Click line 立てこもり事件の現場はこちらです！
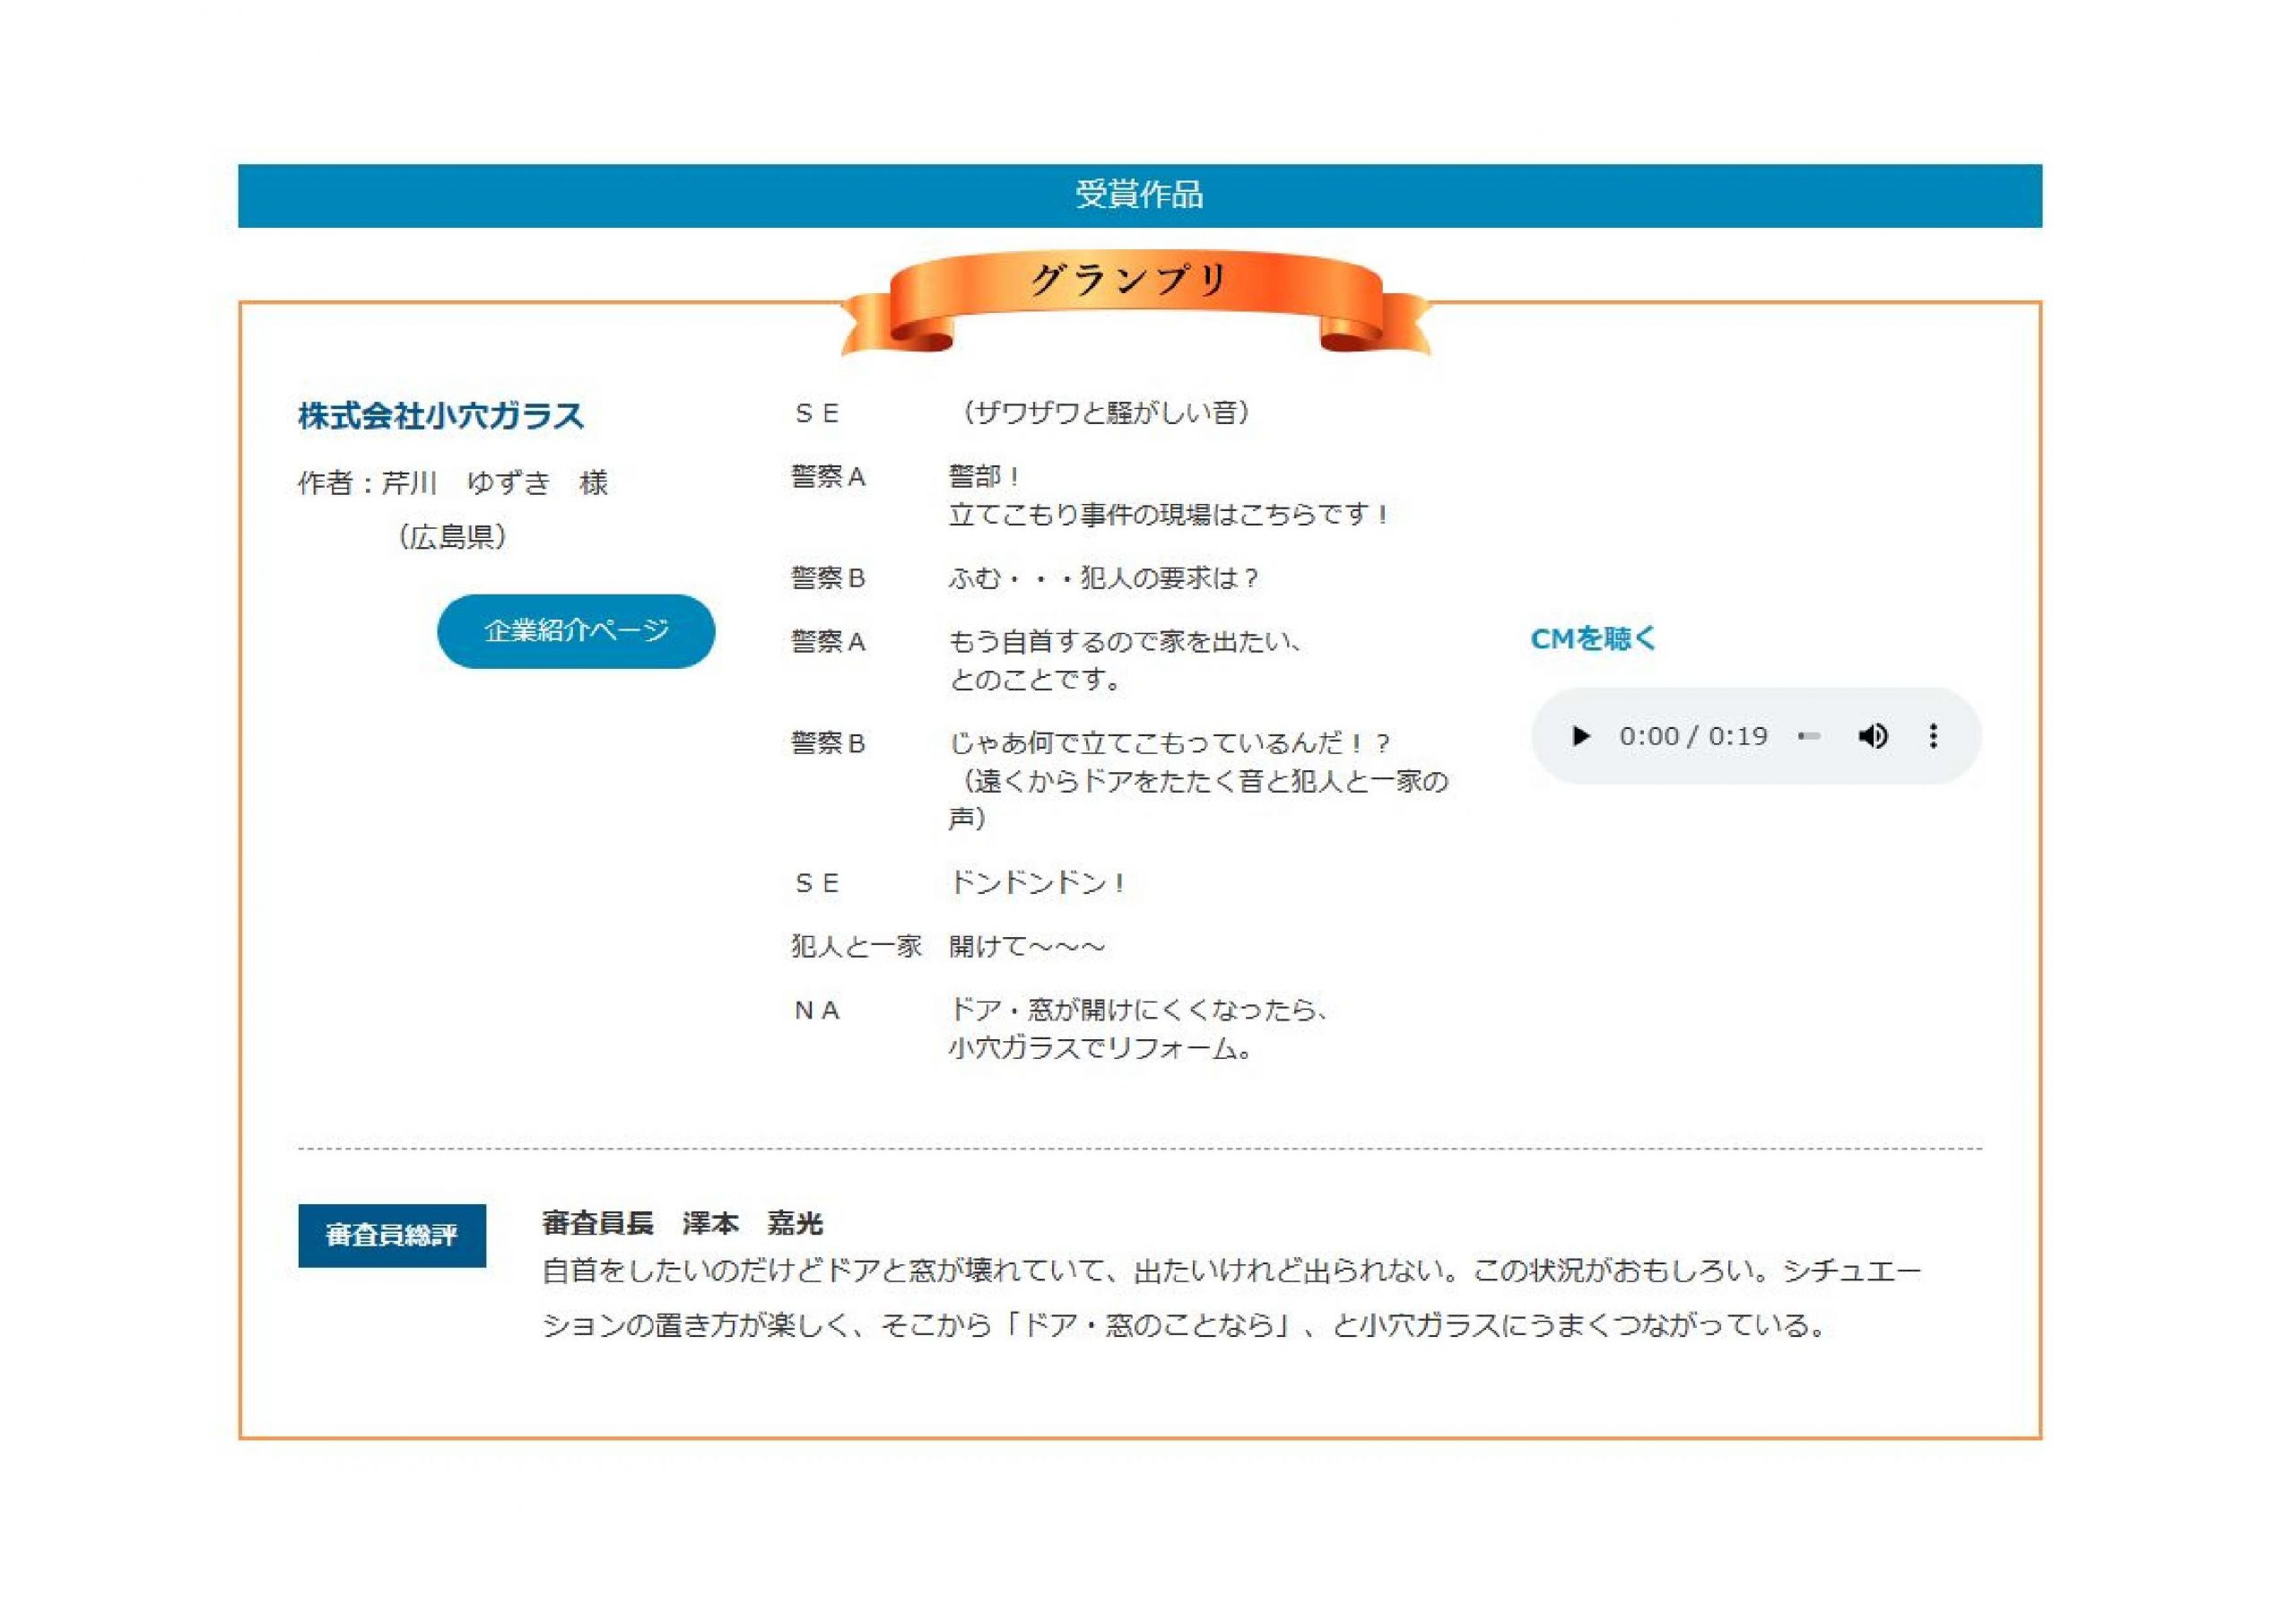Screen dimensions: 2296x1623 (1168, 514)
